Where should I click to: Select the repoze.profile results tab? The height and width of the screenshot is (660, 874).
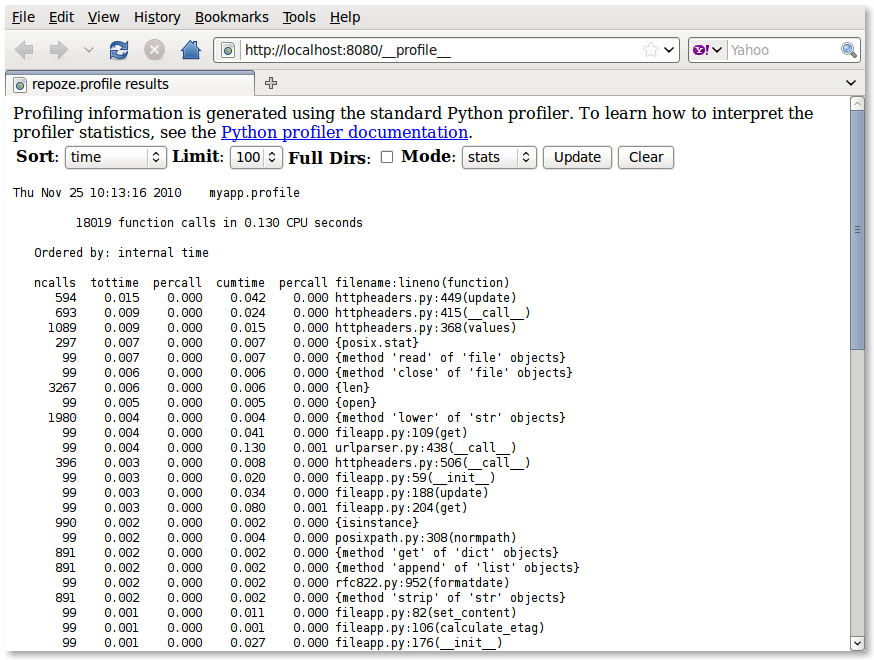(x=130, y=84)
